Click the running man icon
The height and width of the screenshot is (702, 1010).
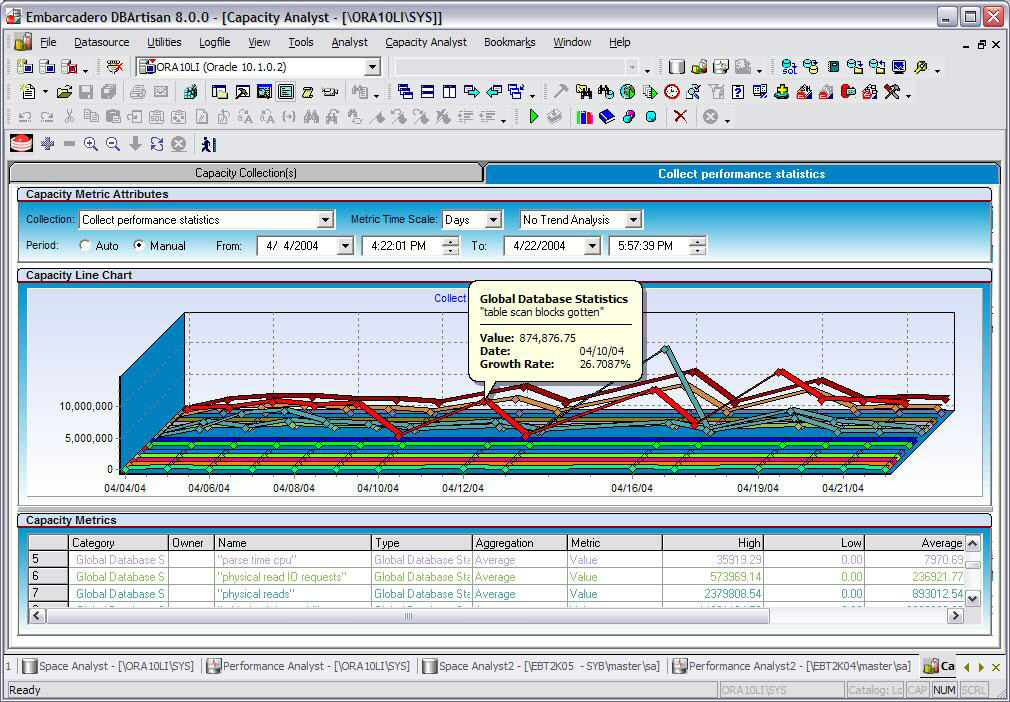click(x=207, y=144)
